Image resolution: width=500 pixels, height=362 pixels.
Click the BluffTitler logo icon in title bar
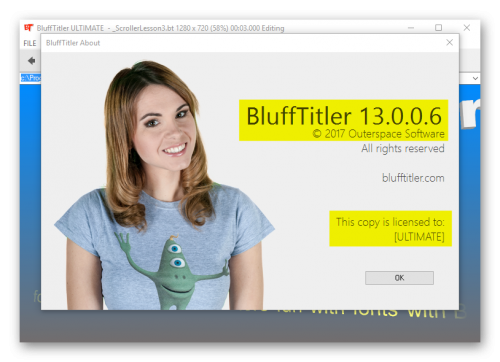29,28
